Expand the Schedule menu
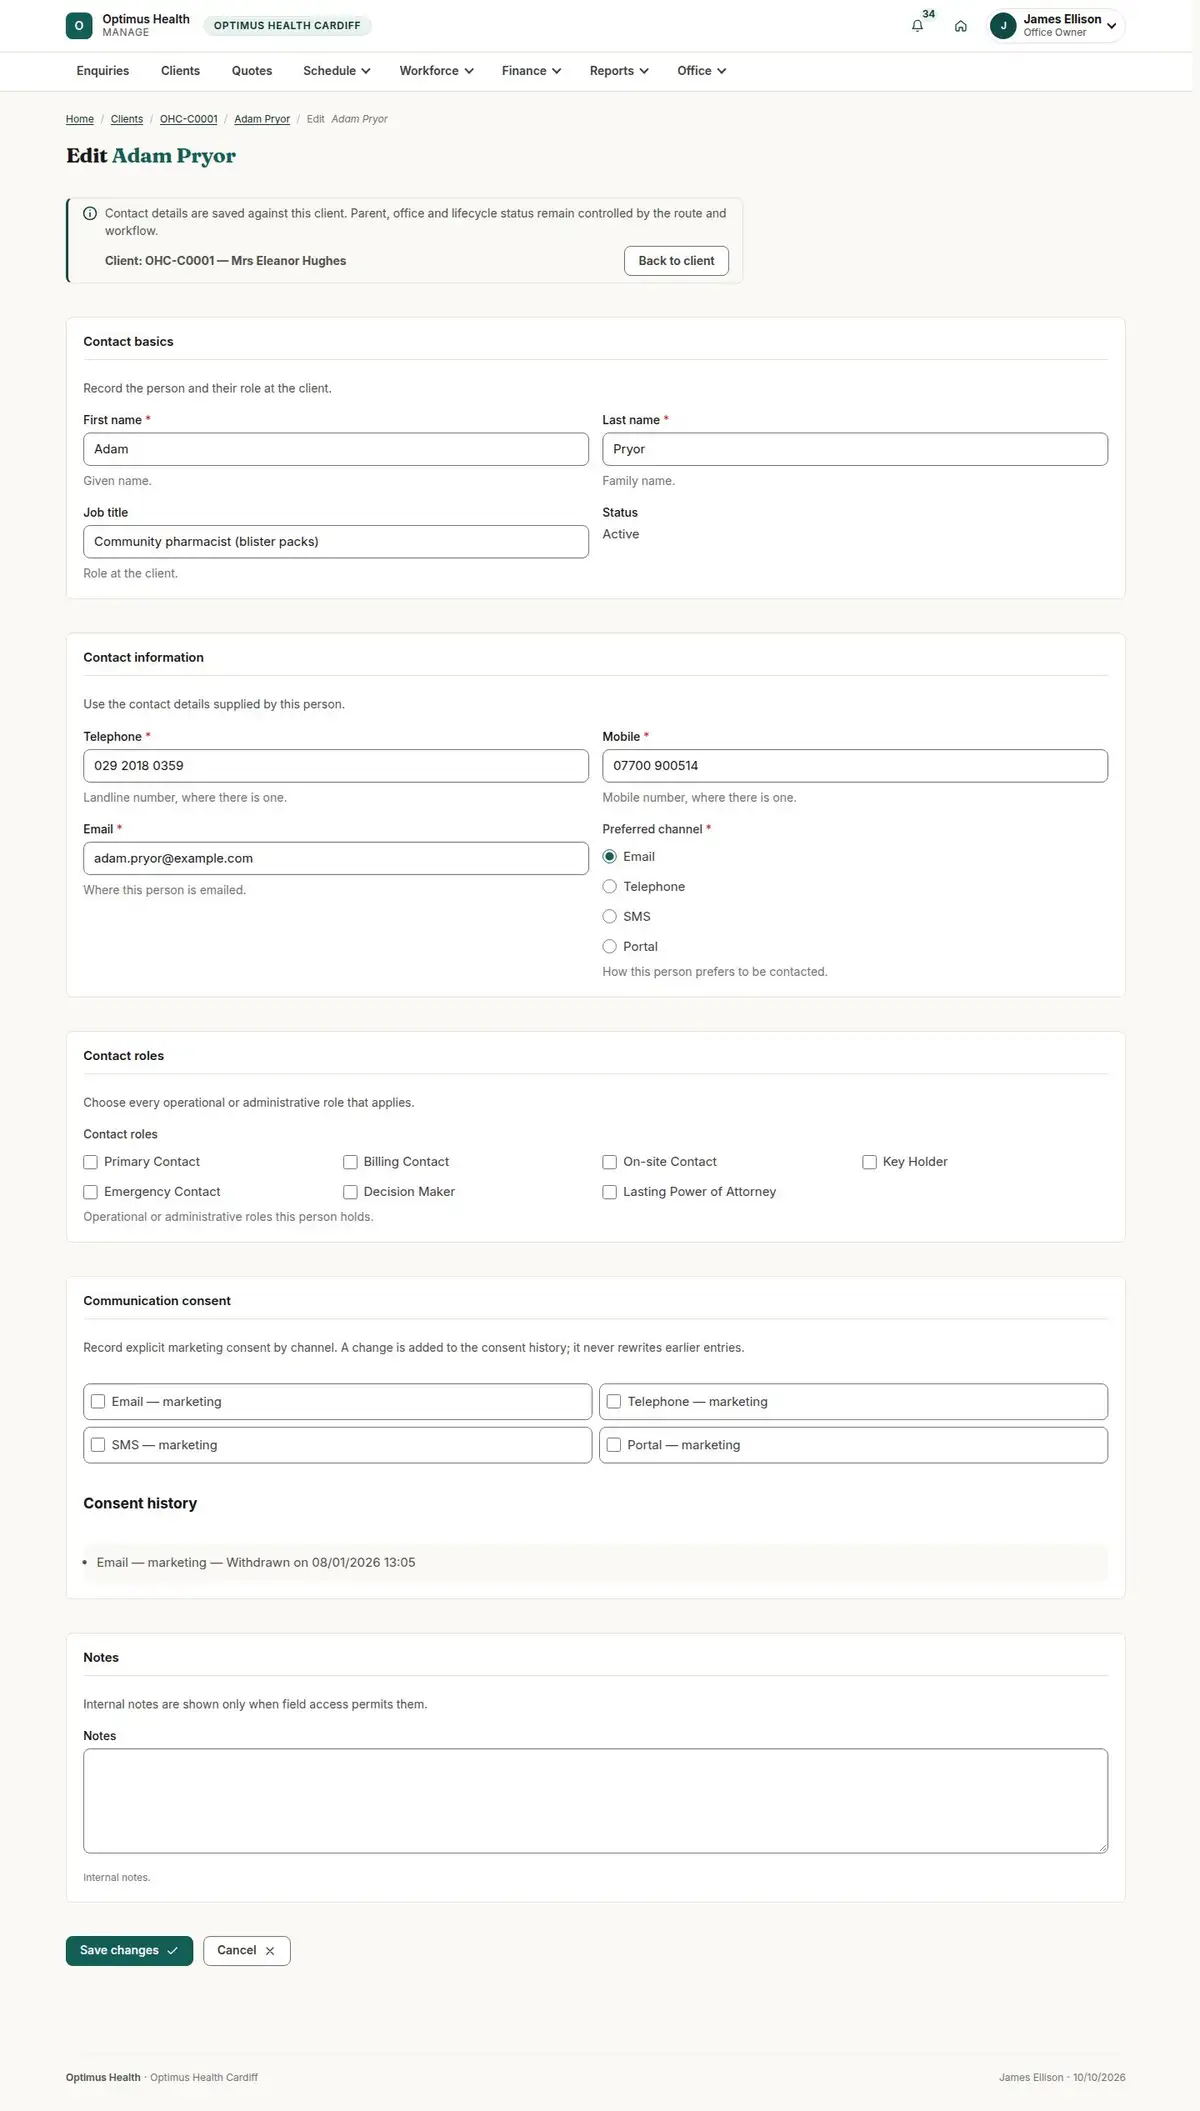 pos(337,71)
